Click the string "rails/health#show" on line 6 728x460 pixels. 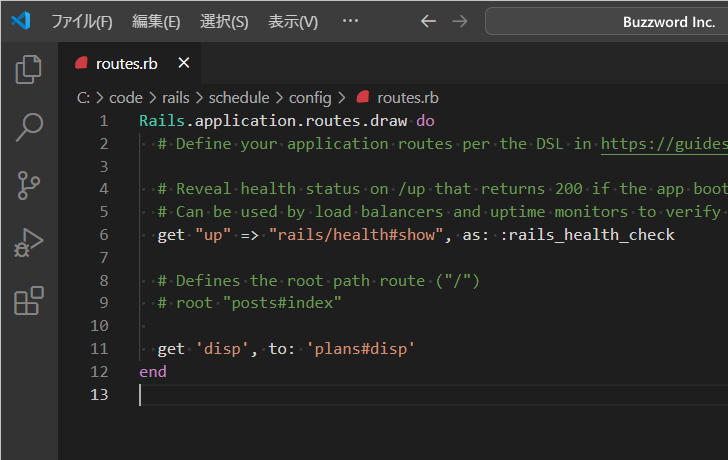pyautogui.click(x=356, y=235)
